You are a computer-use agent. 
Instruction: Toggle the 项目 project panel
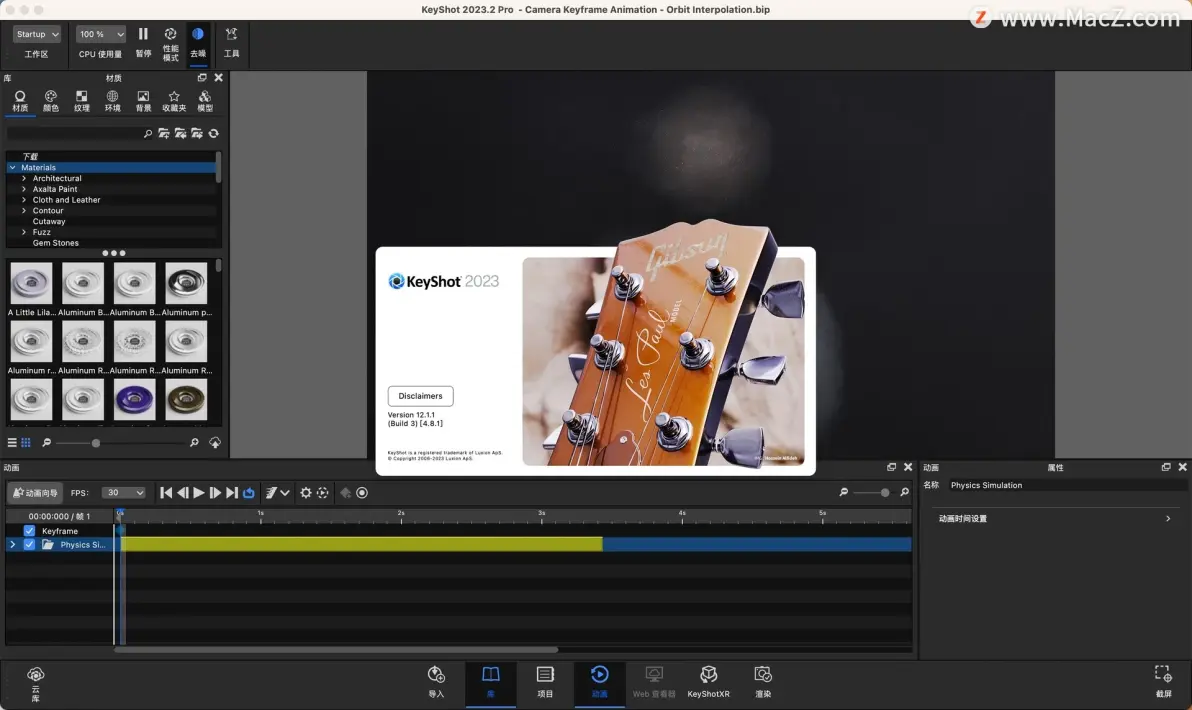click(545, 681)
